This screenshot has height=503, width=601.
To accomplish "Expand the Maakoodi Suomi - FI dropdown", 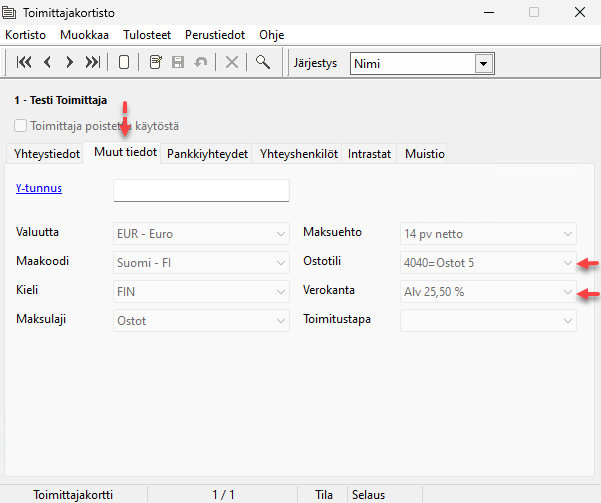I will (x=201, y=263).
